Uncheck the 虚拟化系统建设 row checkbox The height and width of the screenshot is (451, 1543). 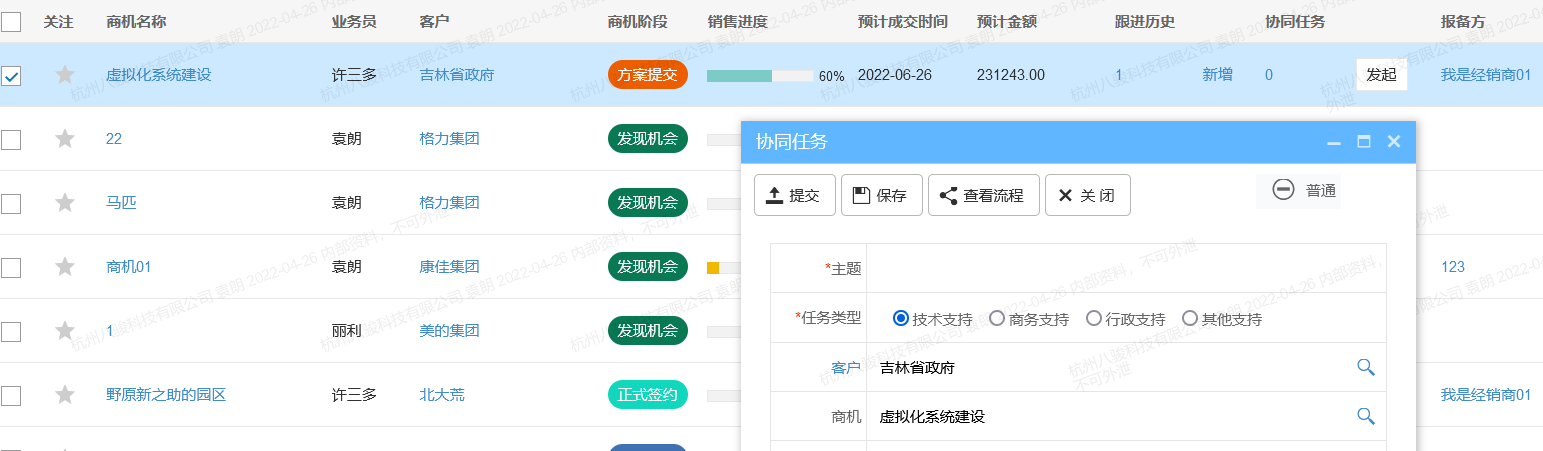tap(11, 76)
